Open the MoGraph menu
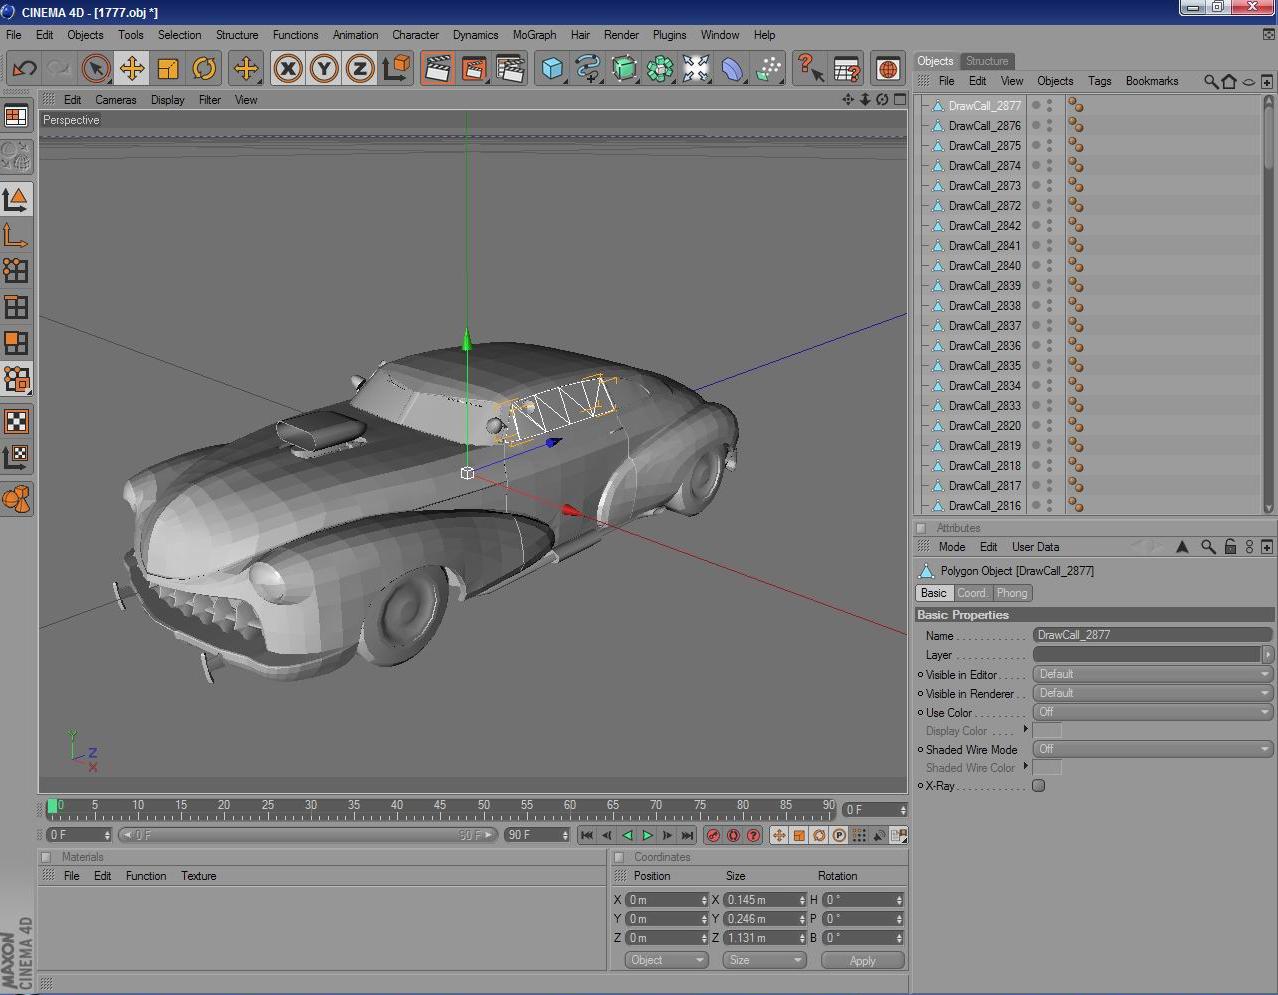1278x995 pixels. pos(534,35)
